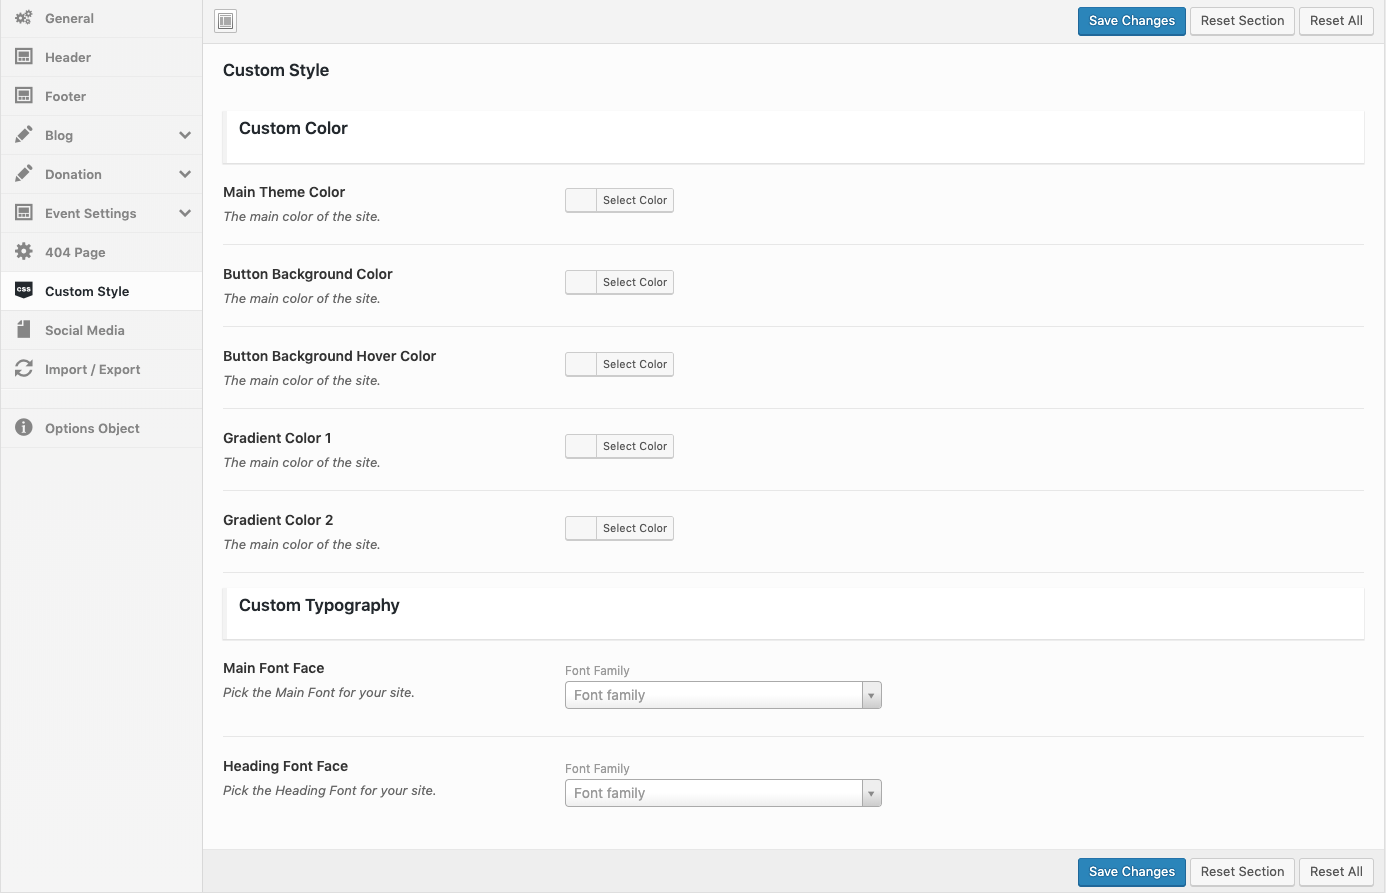Select Color for Gradient Color 2
Screen dimensions: 1386x893
[619, 528]
